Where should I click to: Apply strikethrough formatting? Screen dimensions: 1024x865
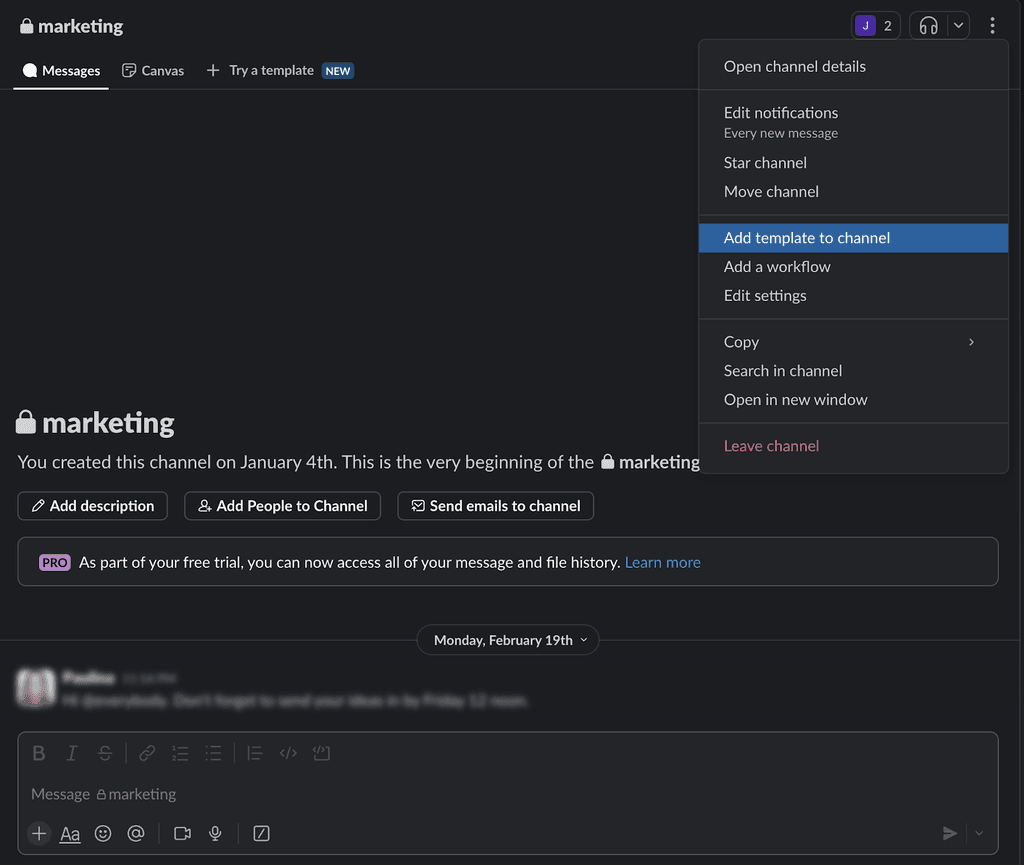point(105,753)
